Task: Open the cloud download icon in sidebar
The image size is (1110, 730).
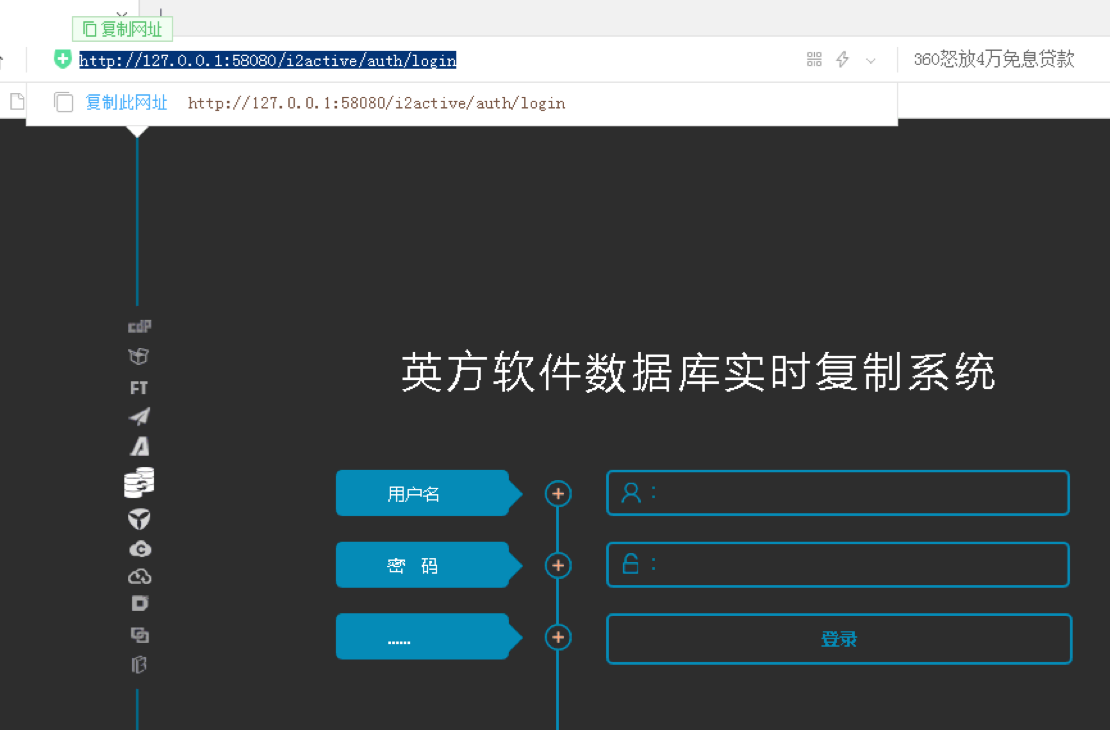Action: pyautogui.click(x=139, y=576)
